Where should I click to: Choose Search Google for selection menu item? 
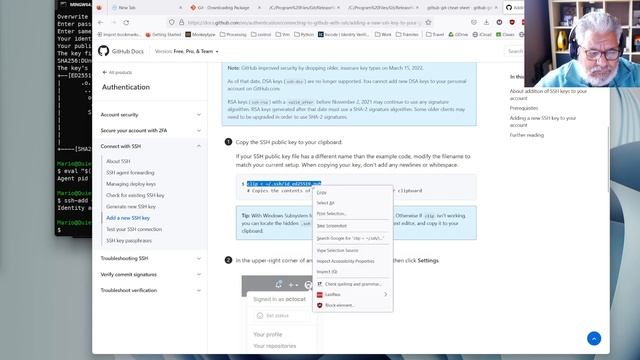click(353, 238)
